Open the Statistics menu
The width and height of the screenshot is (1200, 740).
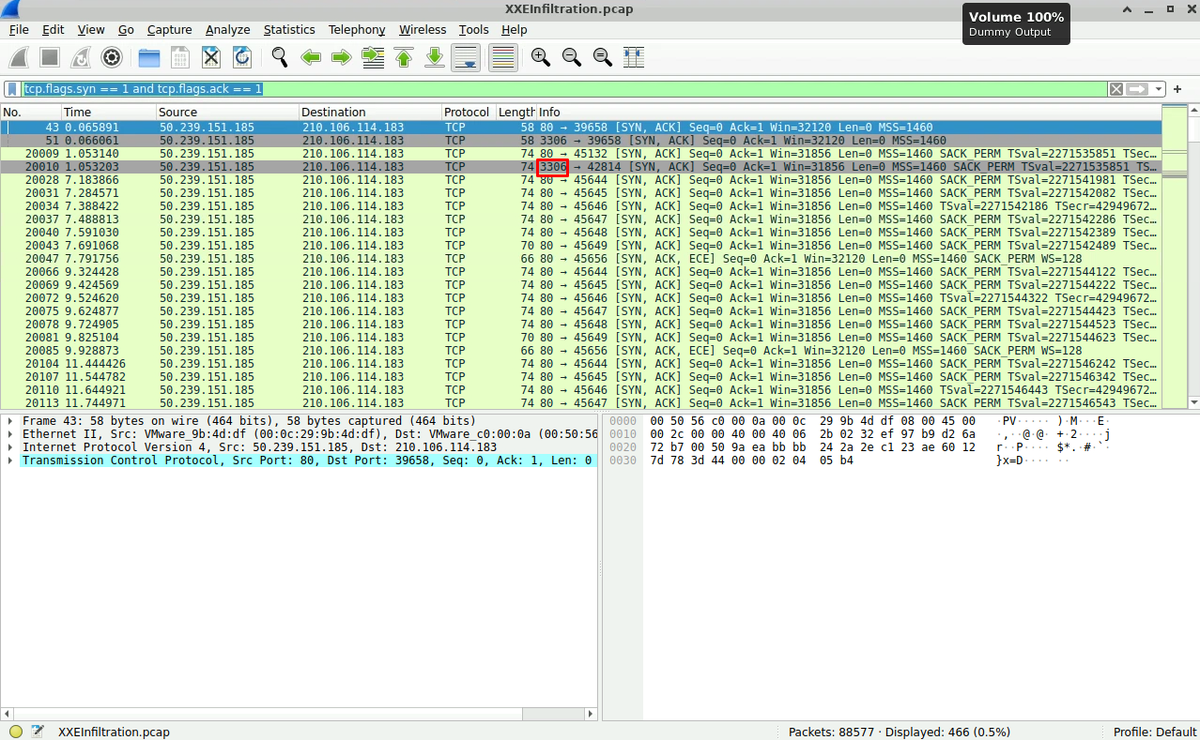click(x=289, y=30)
